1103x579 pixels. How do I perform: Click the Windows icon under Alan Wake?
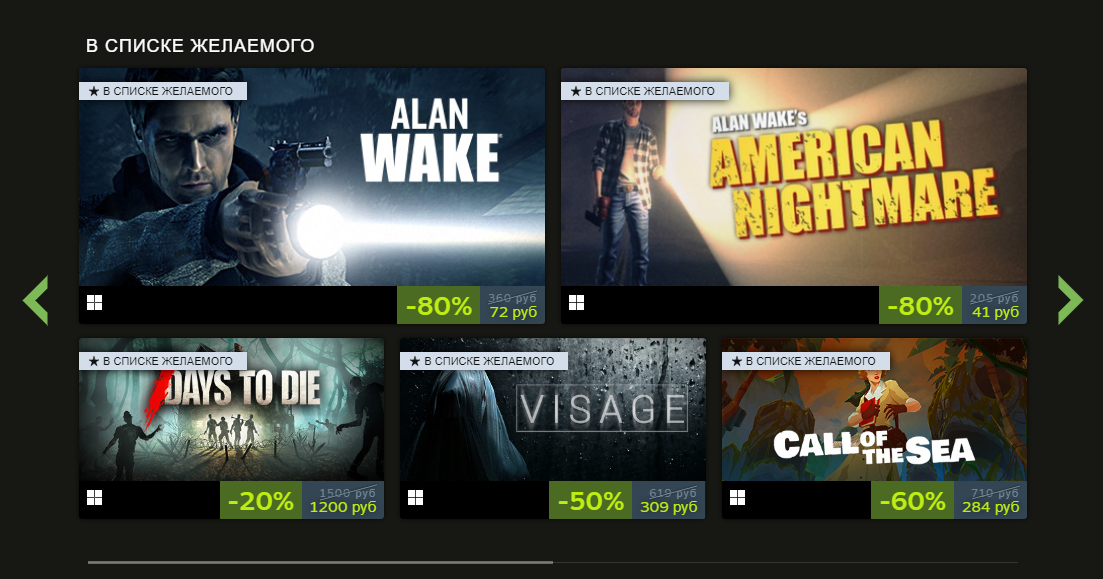(94, 303)
